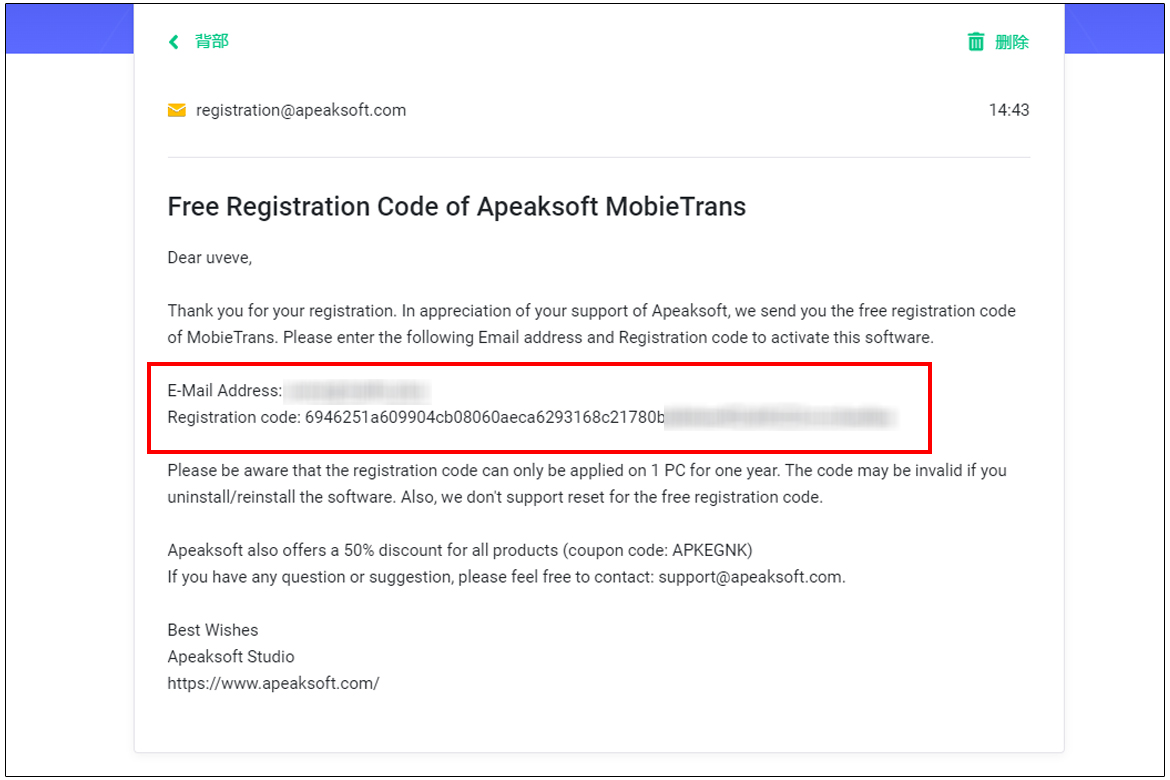Screen dimensions: 1170x780
Task: Click the 14:43 timestamp
Action: 1009,110
